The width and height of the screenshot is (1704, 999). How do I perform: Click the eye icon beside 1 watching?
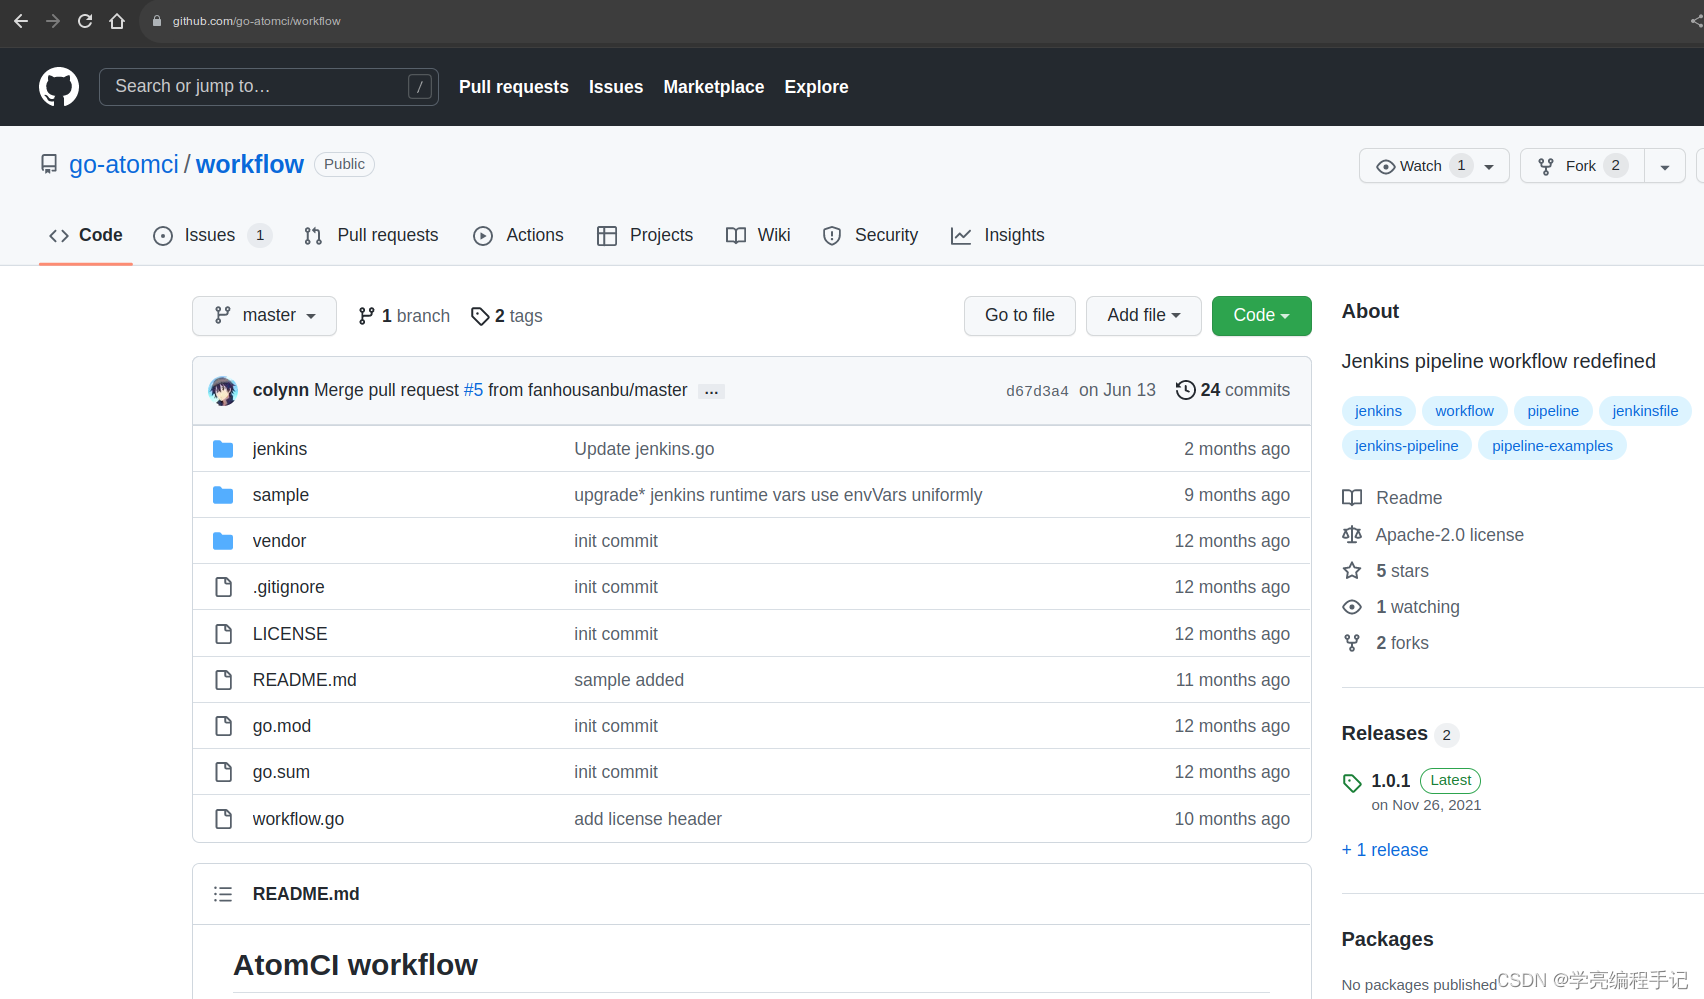1352,607
